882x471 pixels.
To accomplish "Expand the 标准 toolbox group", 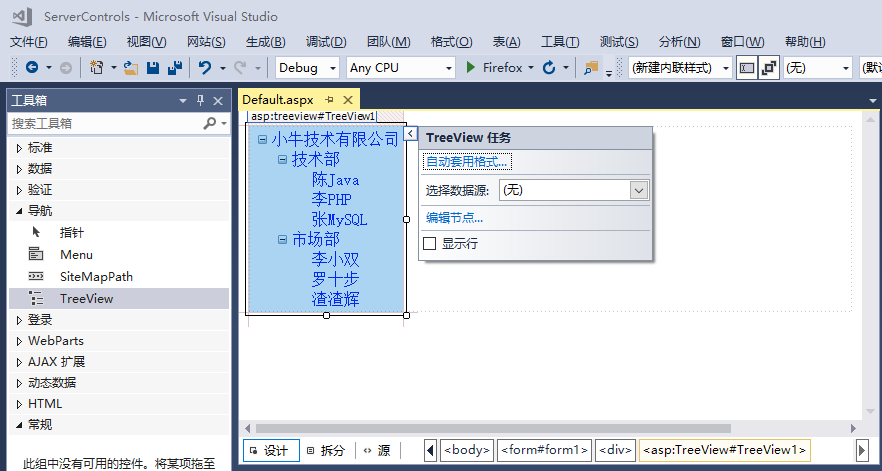I will [19, 147].
